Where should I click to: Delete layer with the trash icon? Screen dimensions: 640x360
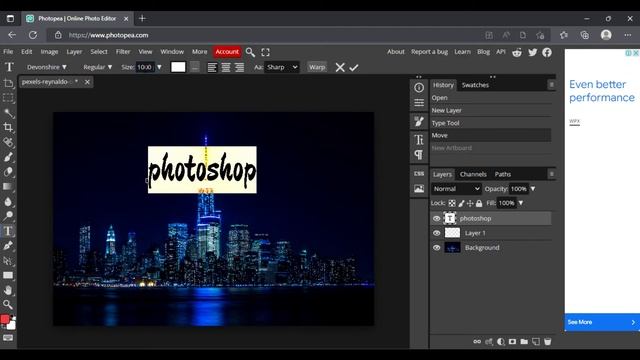coord(548,342)
